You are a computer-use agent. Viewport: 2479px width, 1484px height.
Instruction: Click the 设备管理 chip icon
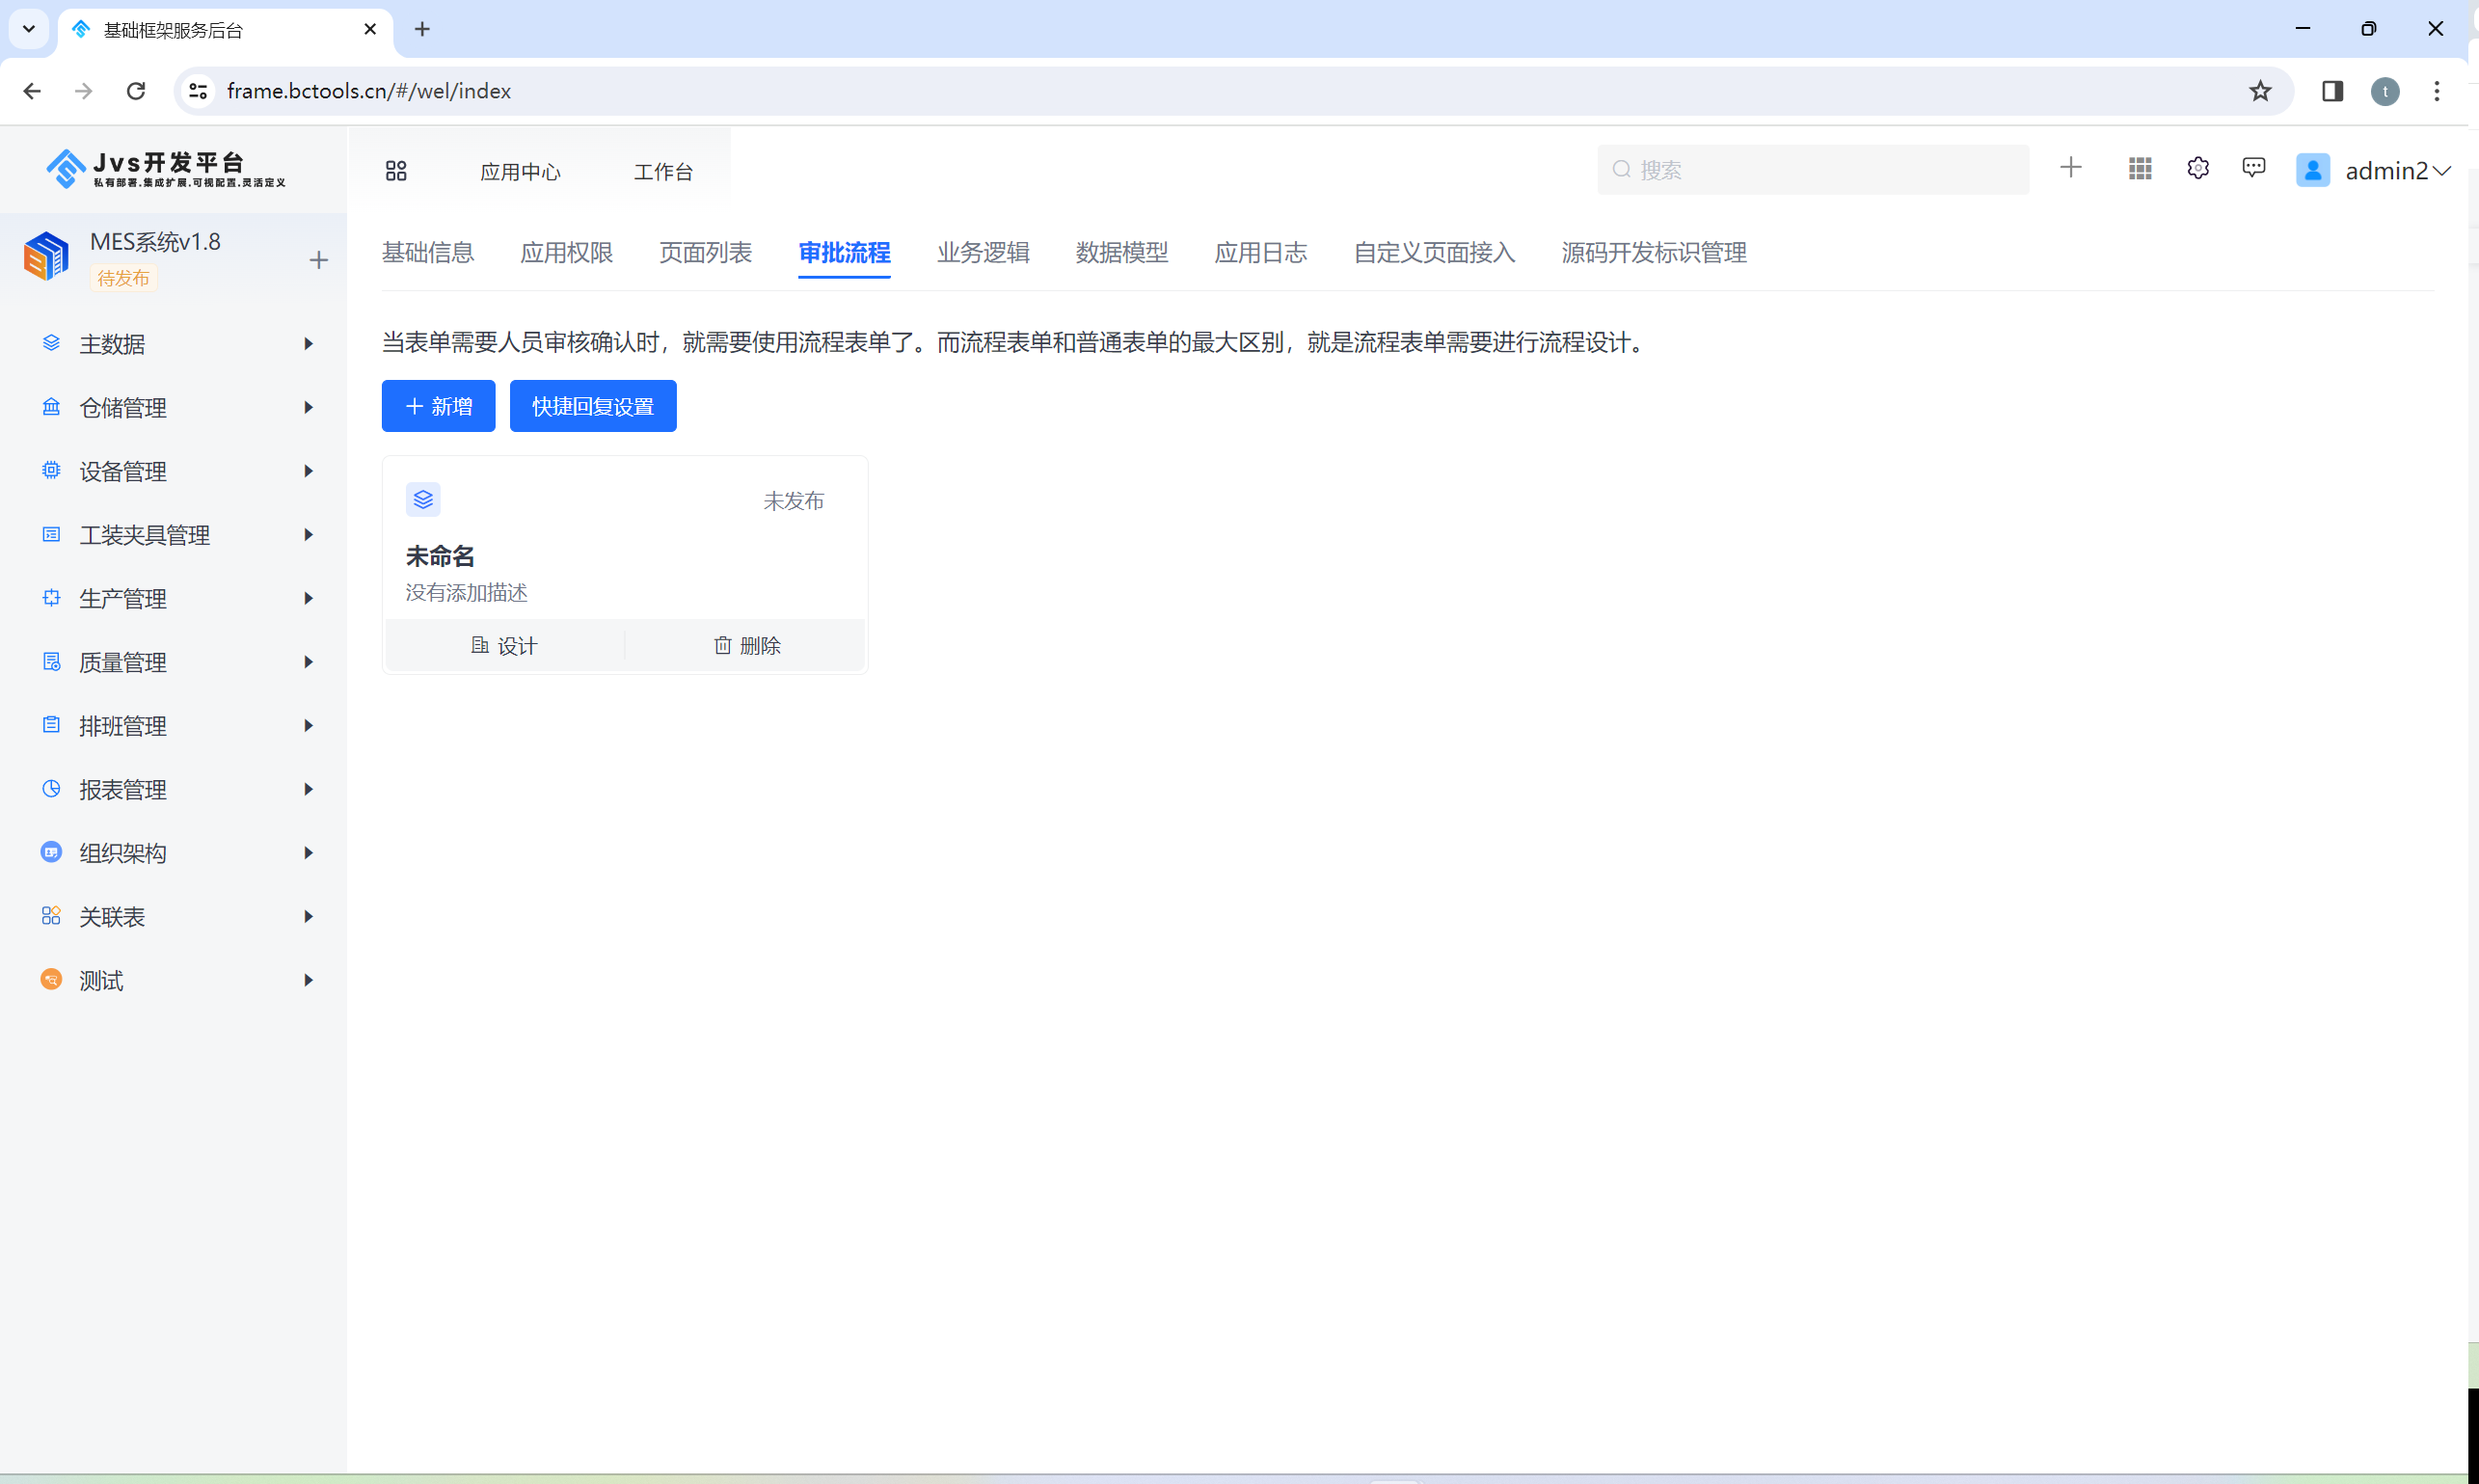pos(51,470)
